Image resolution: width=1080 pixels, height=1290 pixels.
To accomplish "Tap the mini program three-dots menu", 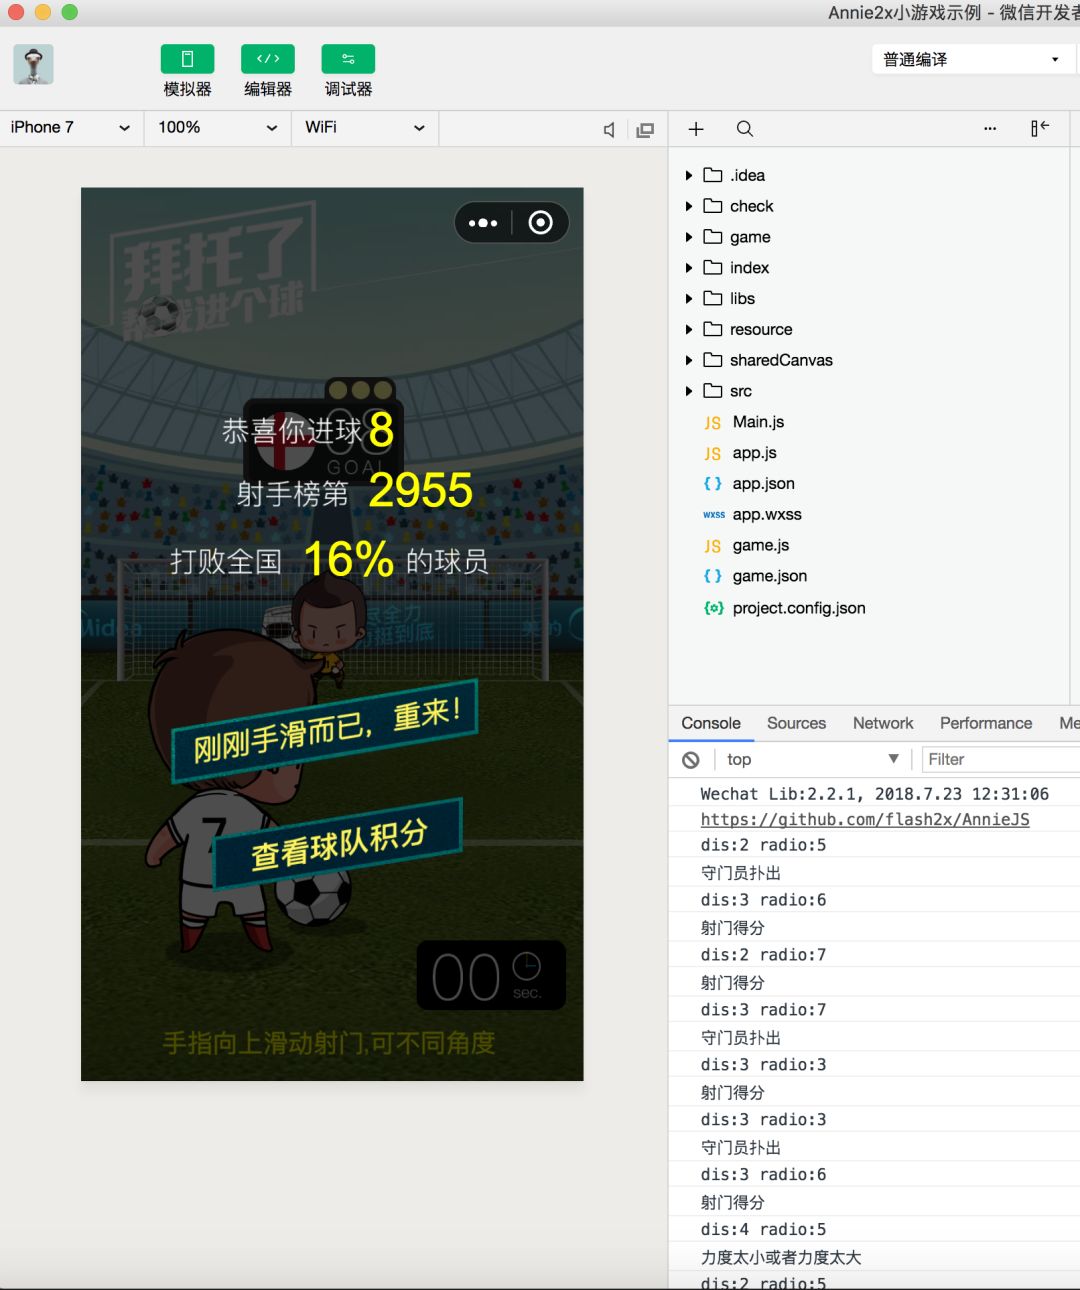I will [x=483, y=223].
